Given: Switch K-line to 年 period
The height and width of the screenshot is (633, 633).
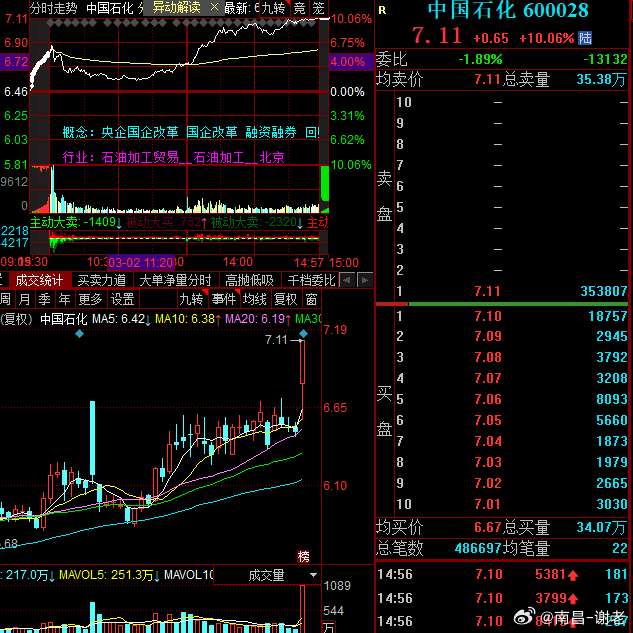Looking at the screenshot, I should [64, 299].
